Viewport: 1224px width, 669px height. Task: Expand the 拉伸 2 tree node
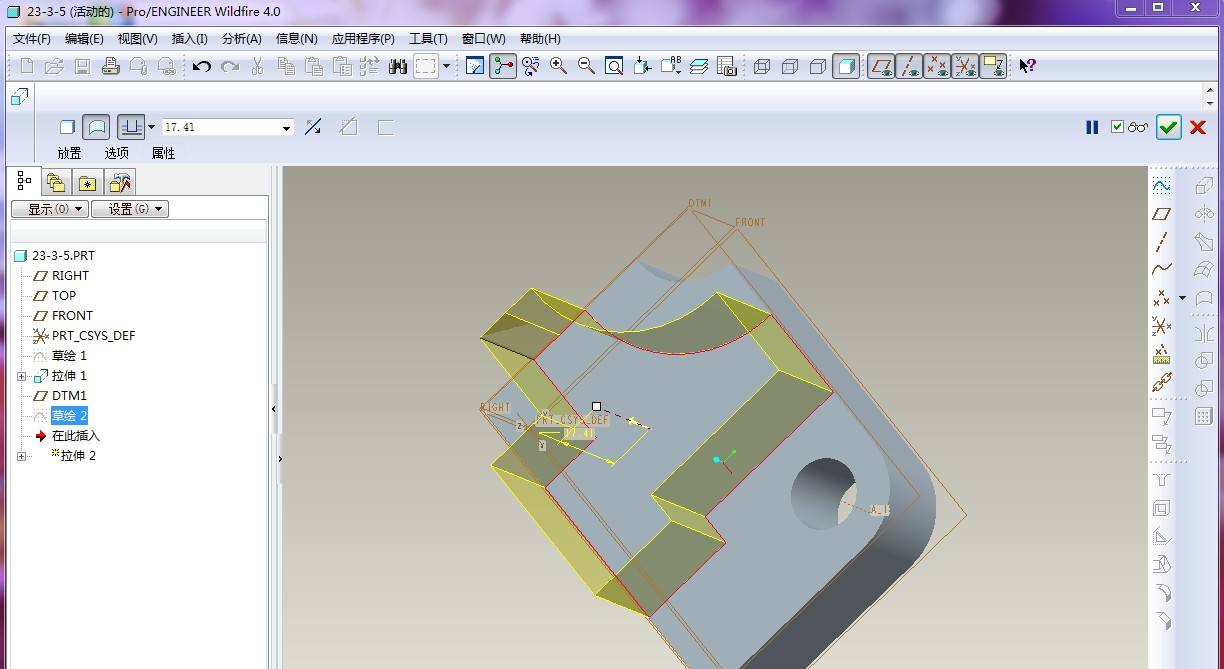(x=22, y=456)
